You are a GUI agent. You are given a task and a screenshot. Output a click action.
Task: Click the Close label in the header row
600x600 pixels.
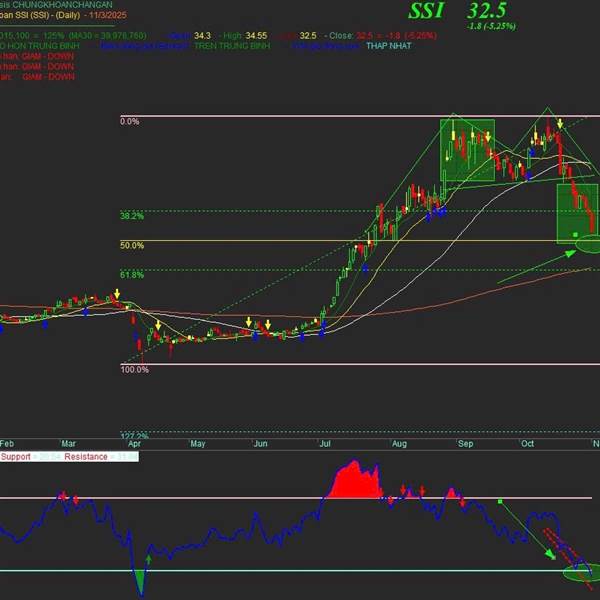pos(341,36)
